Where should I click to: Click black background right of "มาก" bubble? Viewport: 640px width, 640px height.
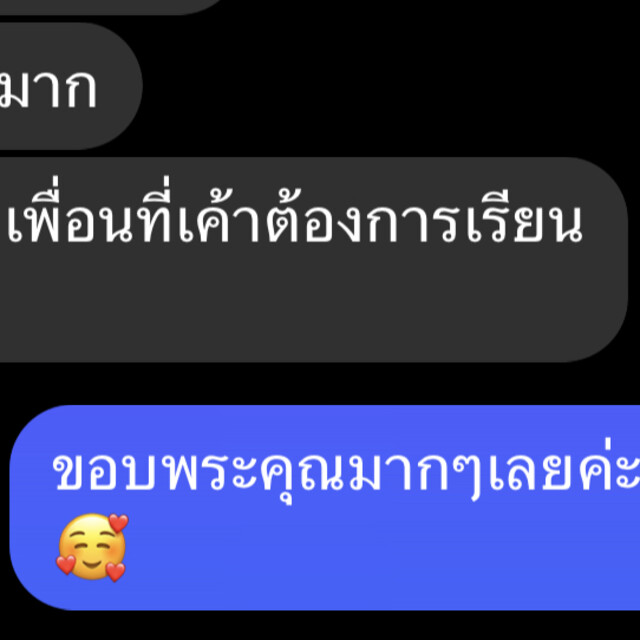tap(388, 86)
